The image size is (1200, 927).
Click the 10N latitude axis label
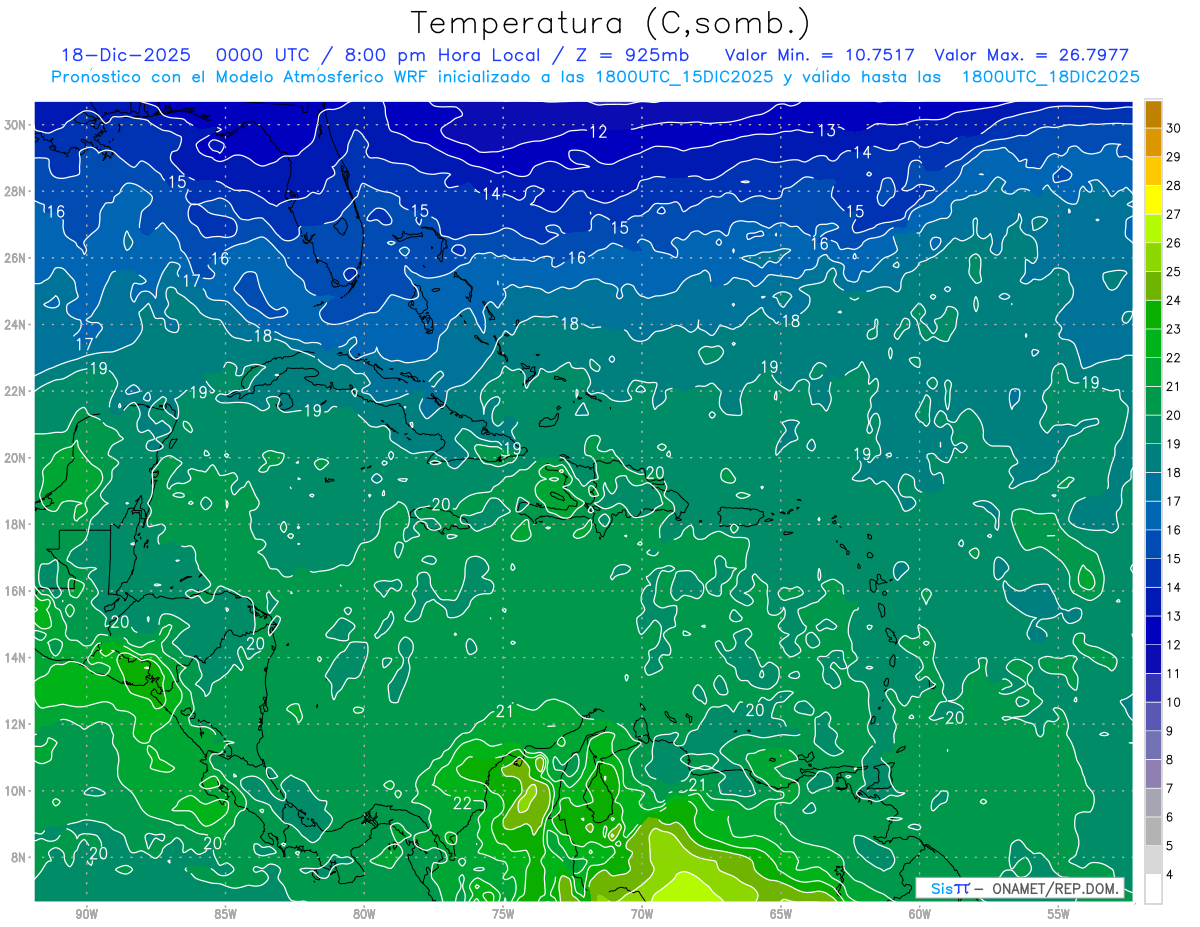(16, 791)
